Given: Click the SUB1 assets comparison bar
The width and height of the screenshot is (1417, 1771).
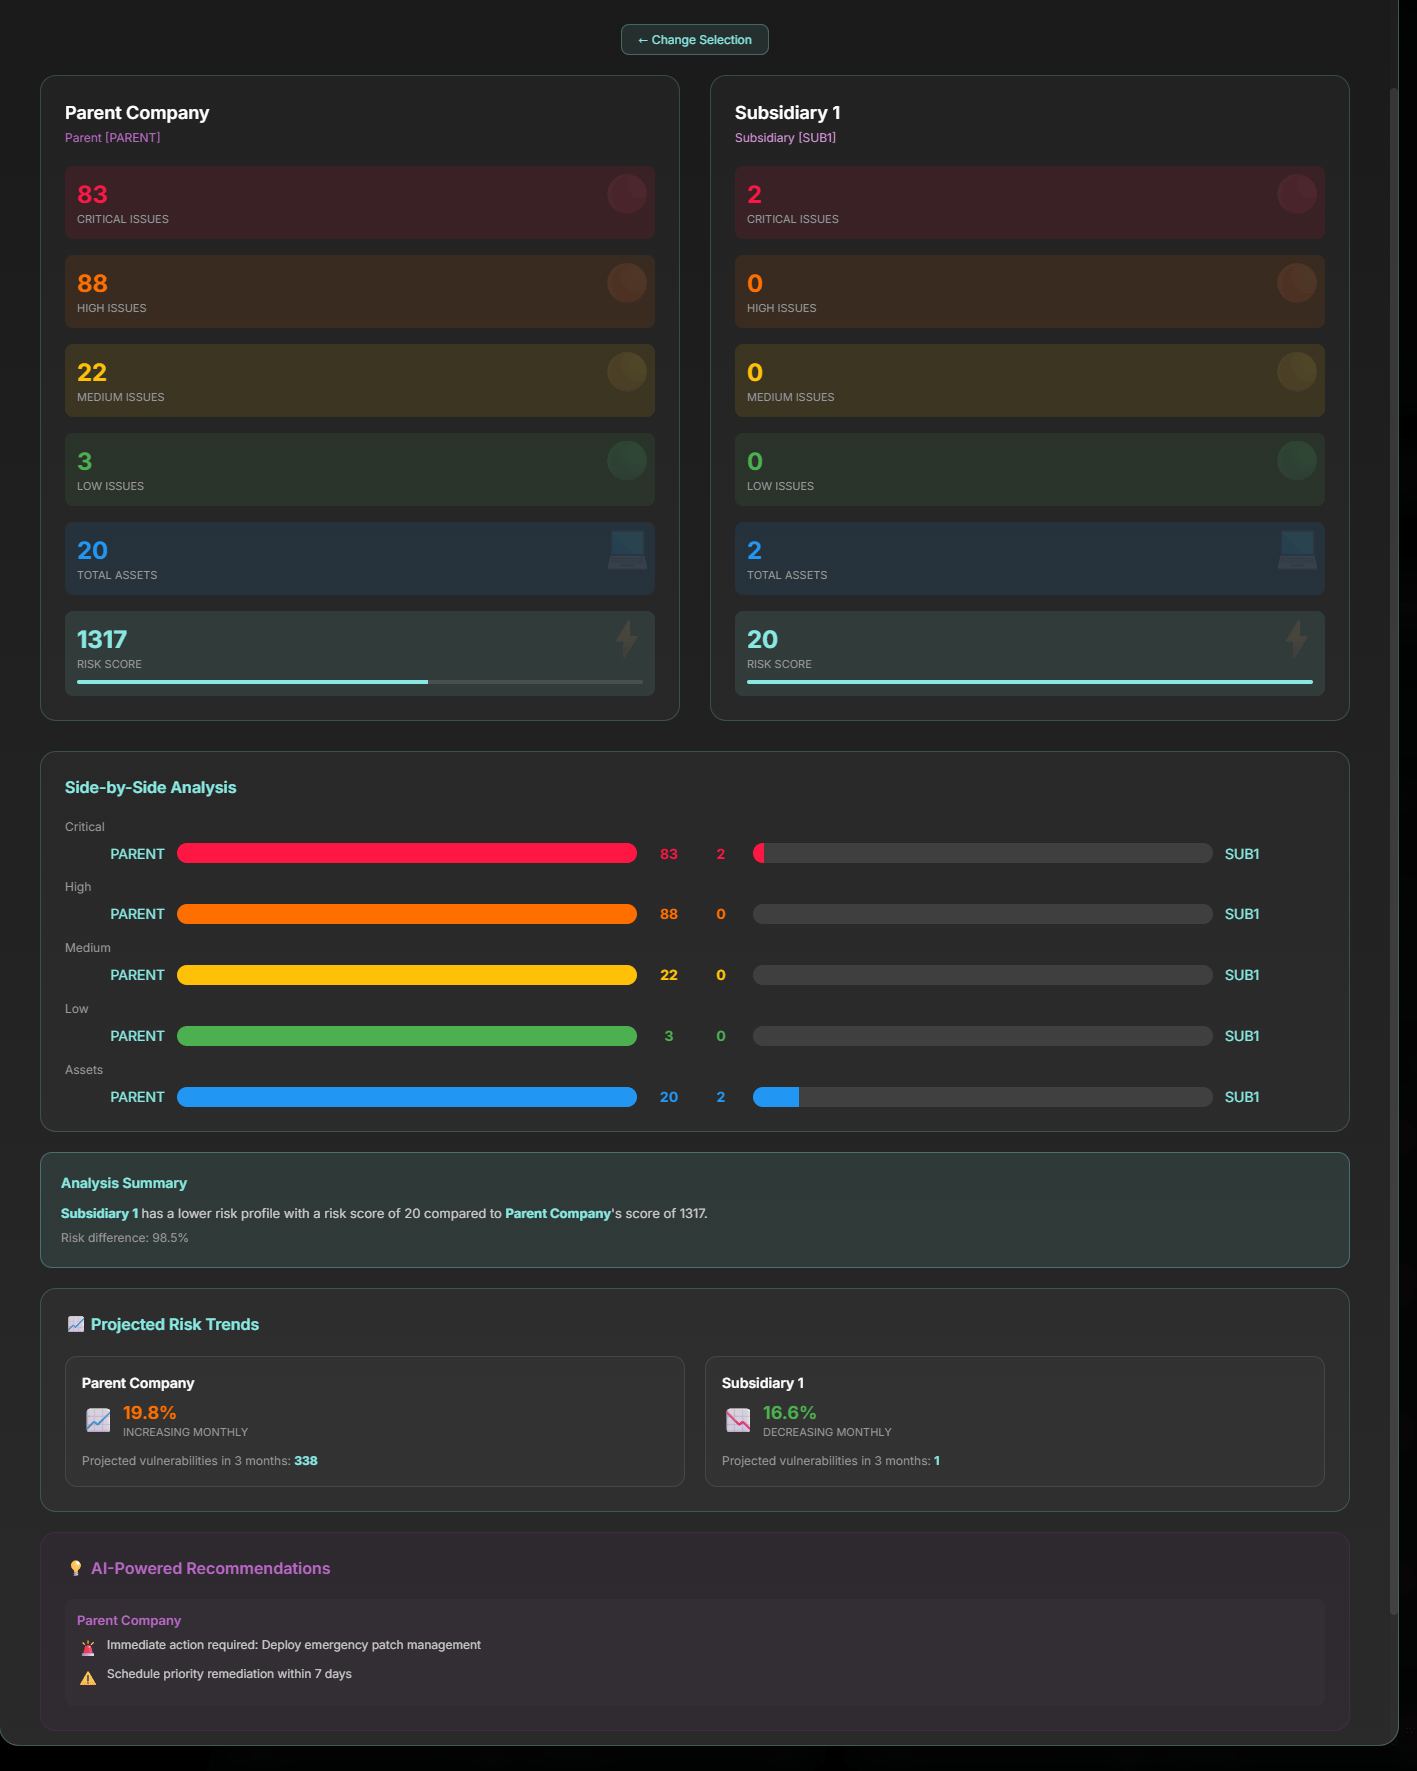Looking at the screenshot, I should click(x=983, y=1097).
